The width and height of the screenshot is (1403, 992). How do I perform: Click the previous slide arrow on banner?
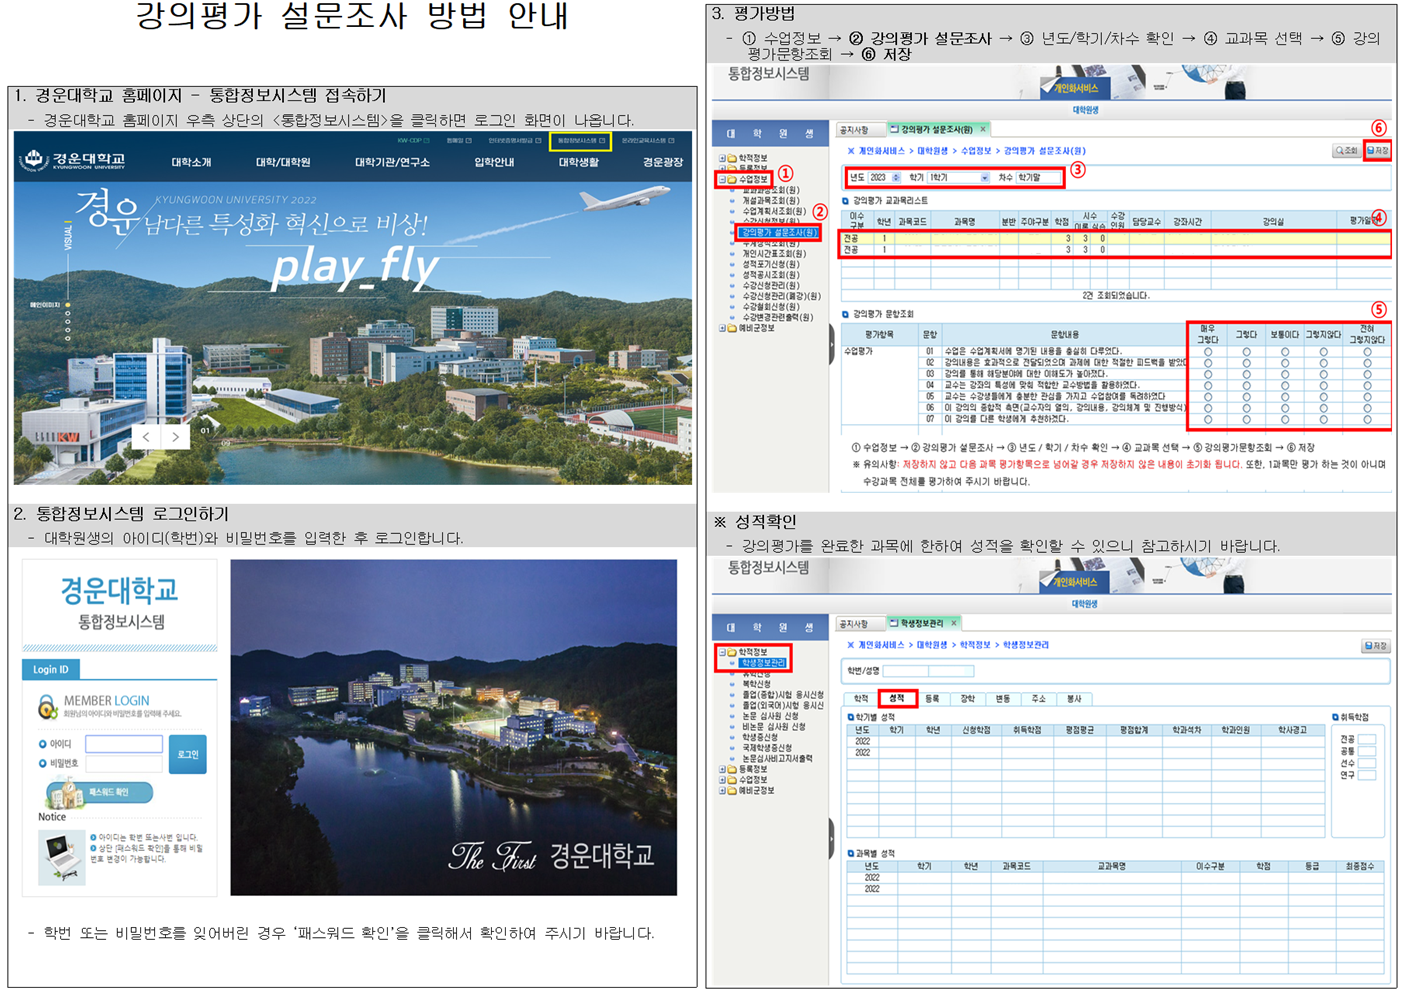click(146, 437)
